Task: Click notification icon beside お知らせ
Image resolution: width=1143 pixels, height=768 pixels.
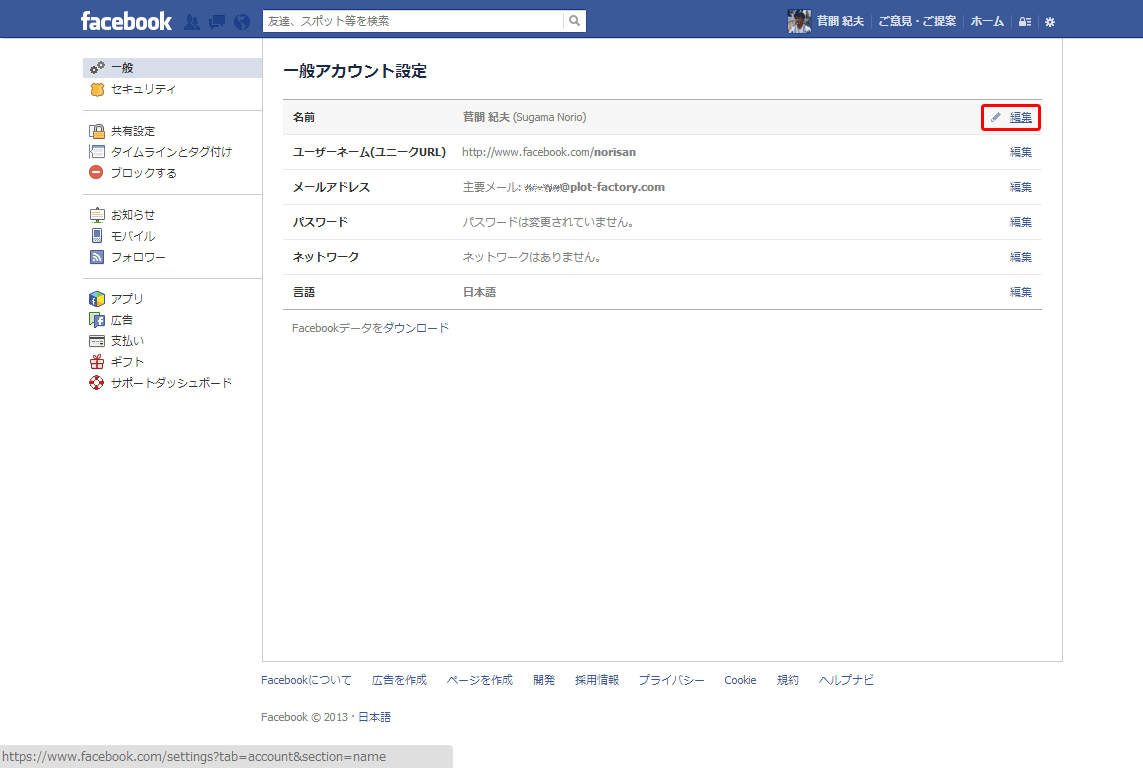Action: pos(97,215)
